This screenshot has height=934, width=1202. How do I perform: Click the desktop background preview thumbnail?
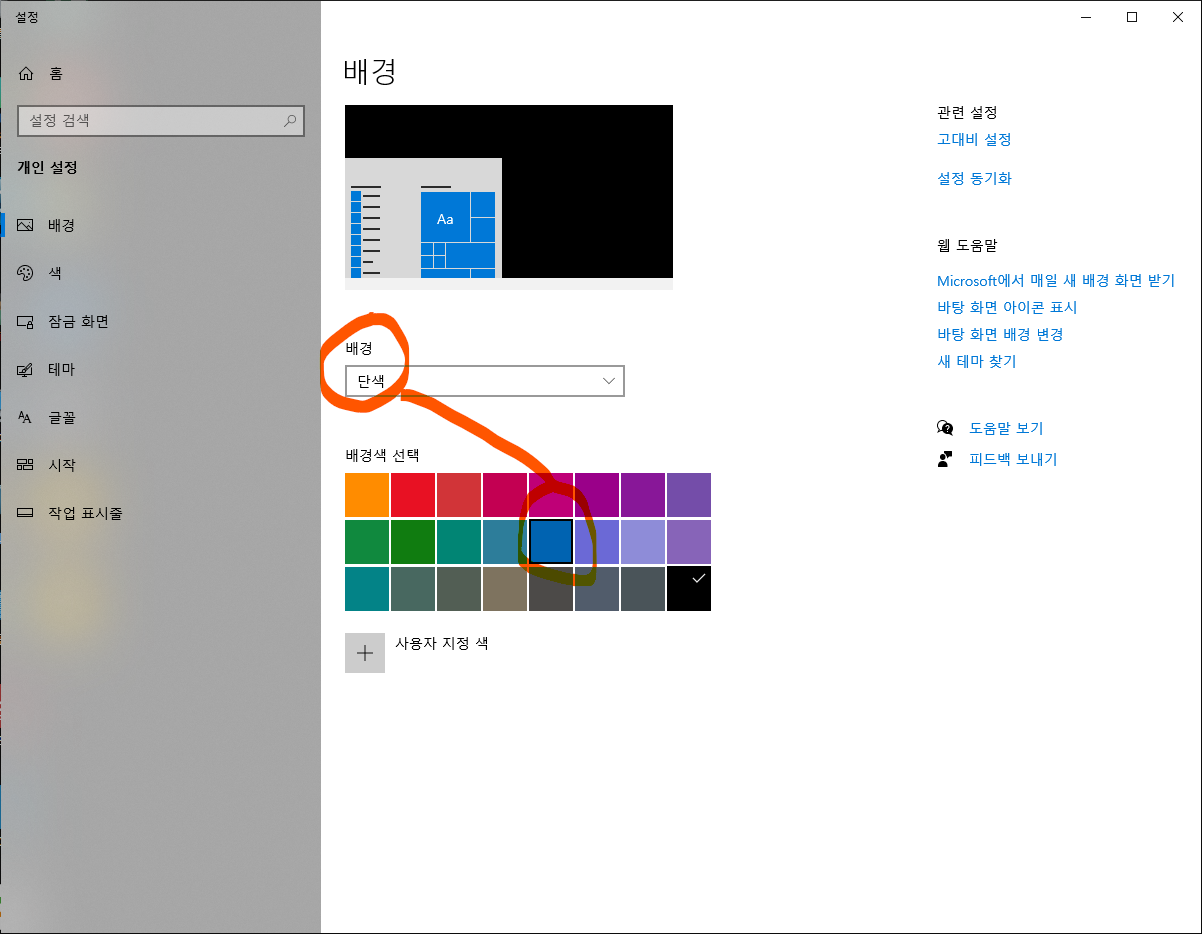(509, 197)
